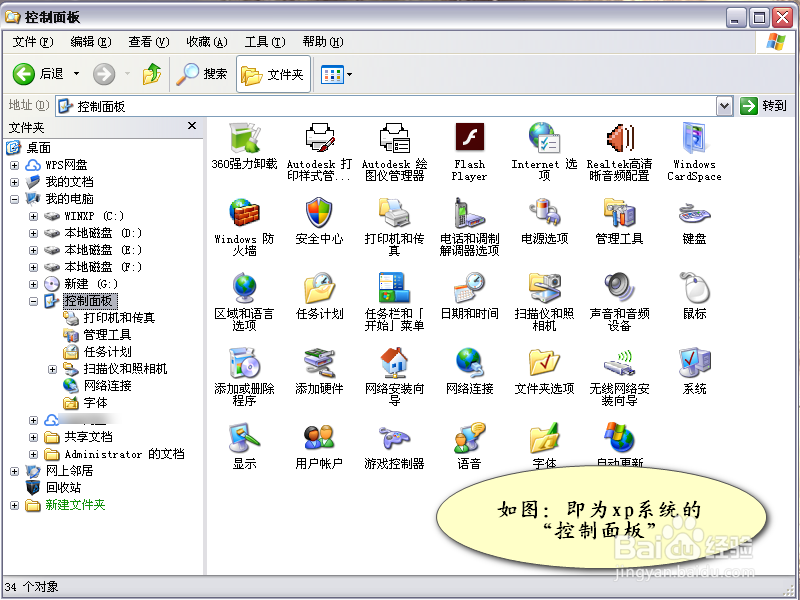Open the address bar dropdown
Screen dimensions: 800x600
tap(724, 106)
